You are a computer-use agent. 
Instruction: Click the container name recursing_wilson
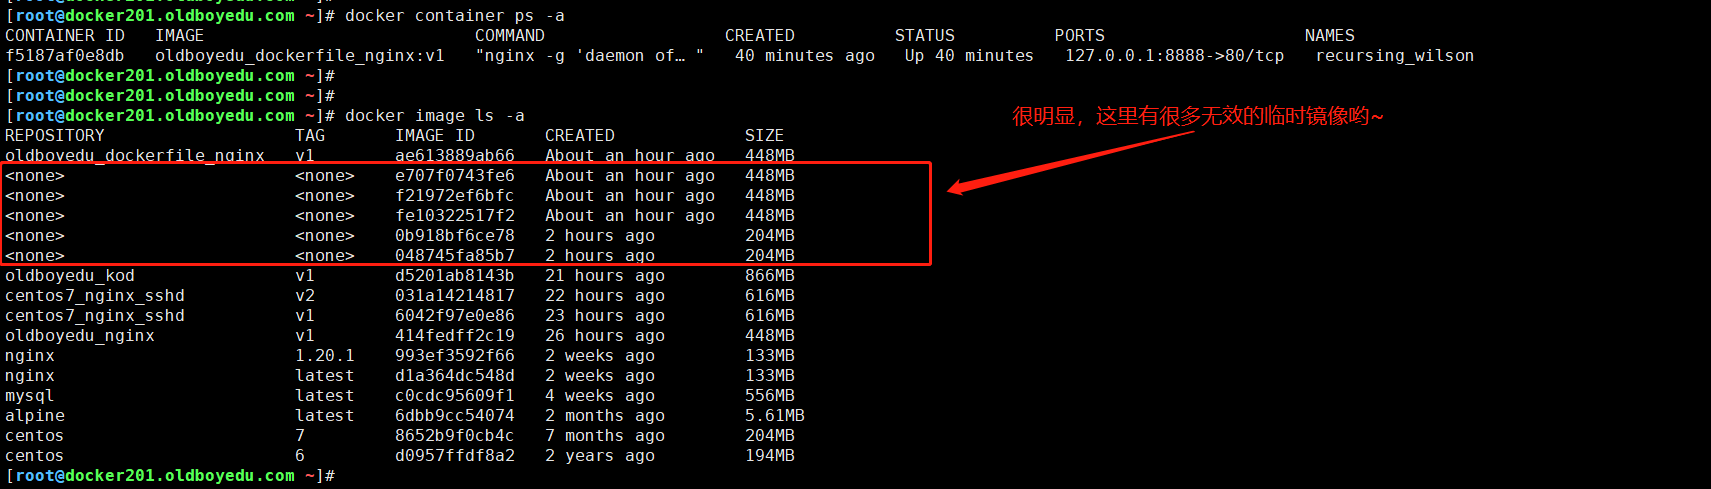coord(1394,56)
